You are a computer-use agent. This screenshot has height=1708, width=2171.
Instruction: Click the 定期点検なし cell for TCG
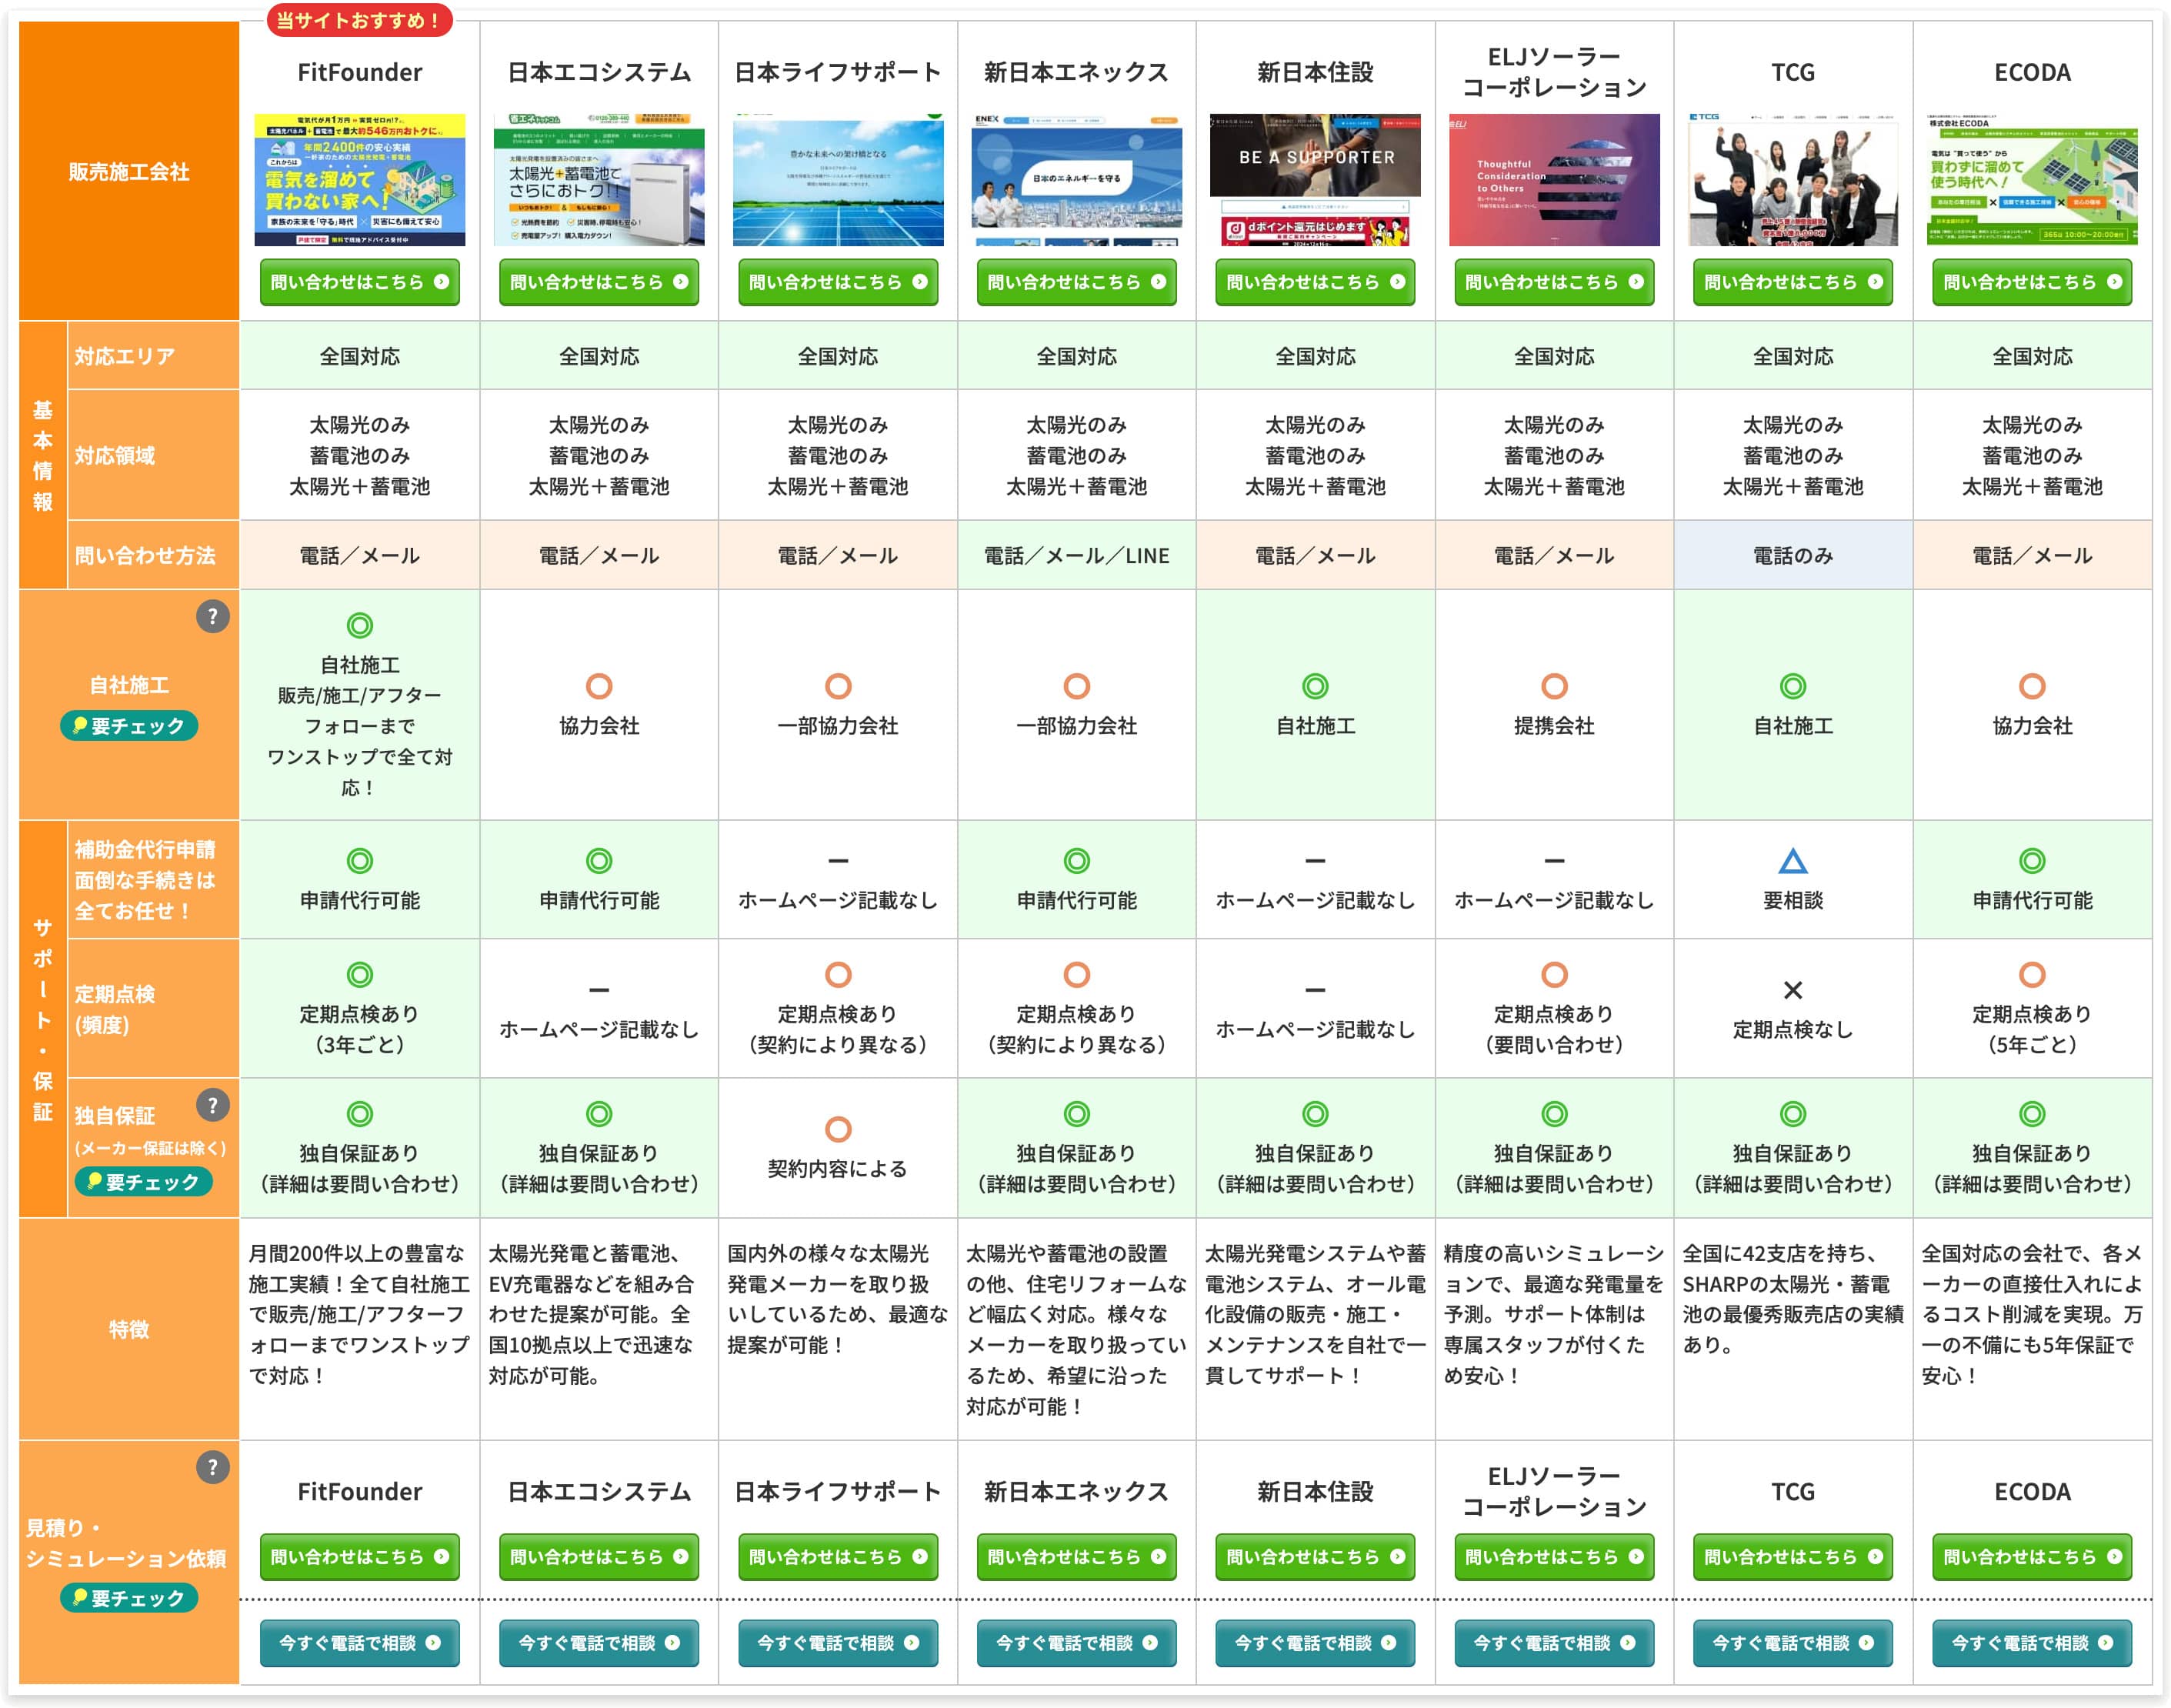[x=1793, y=1008]
